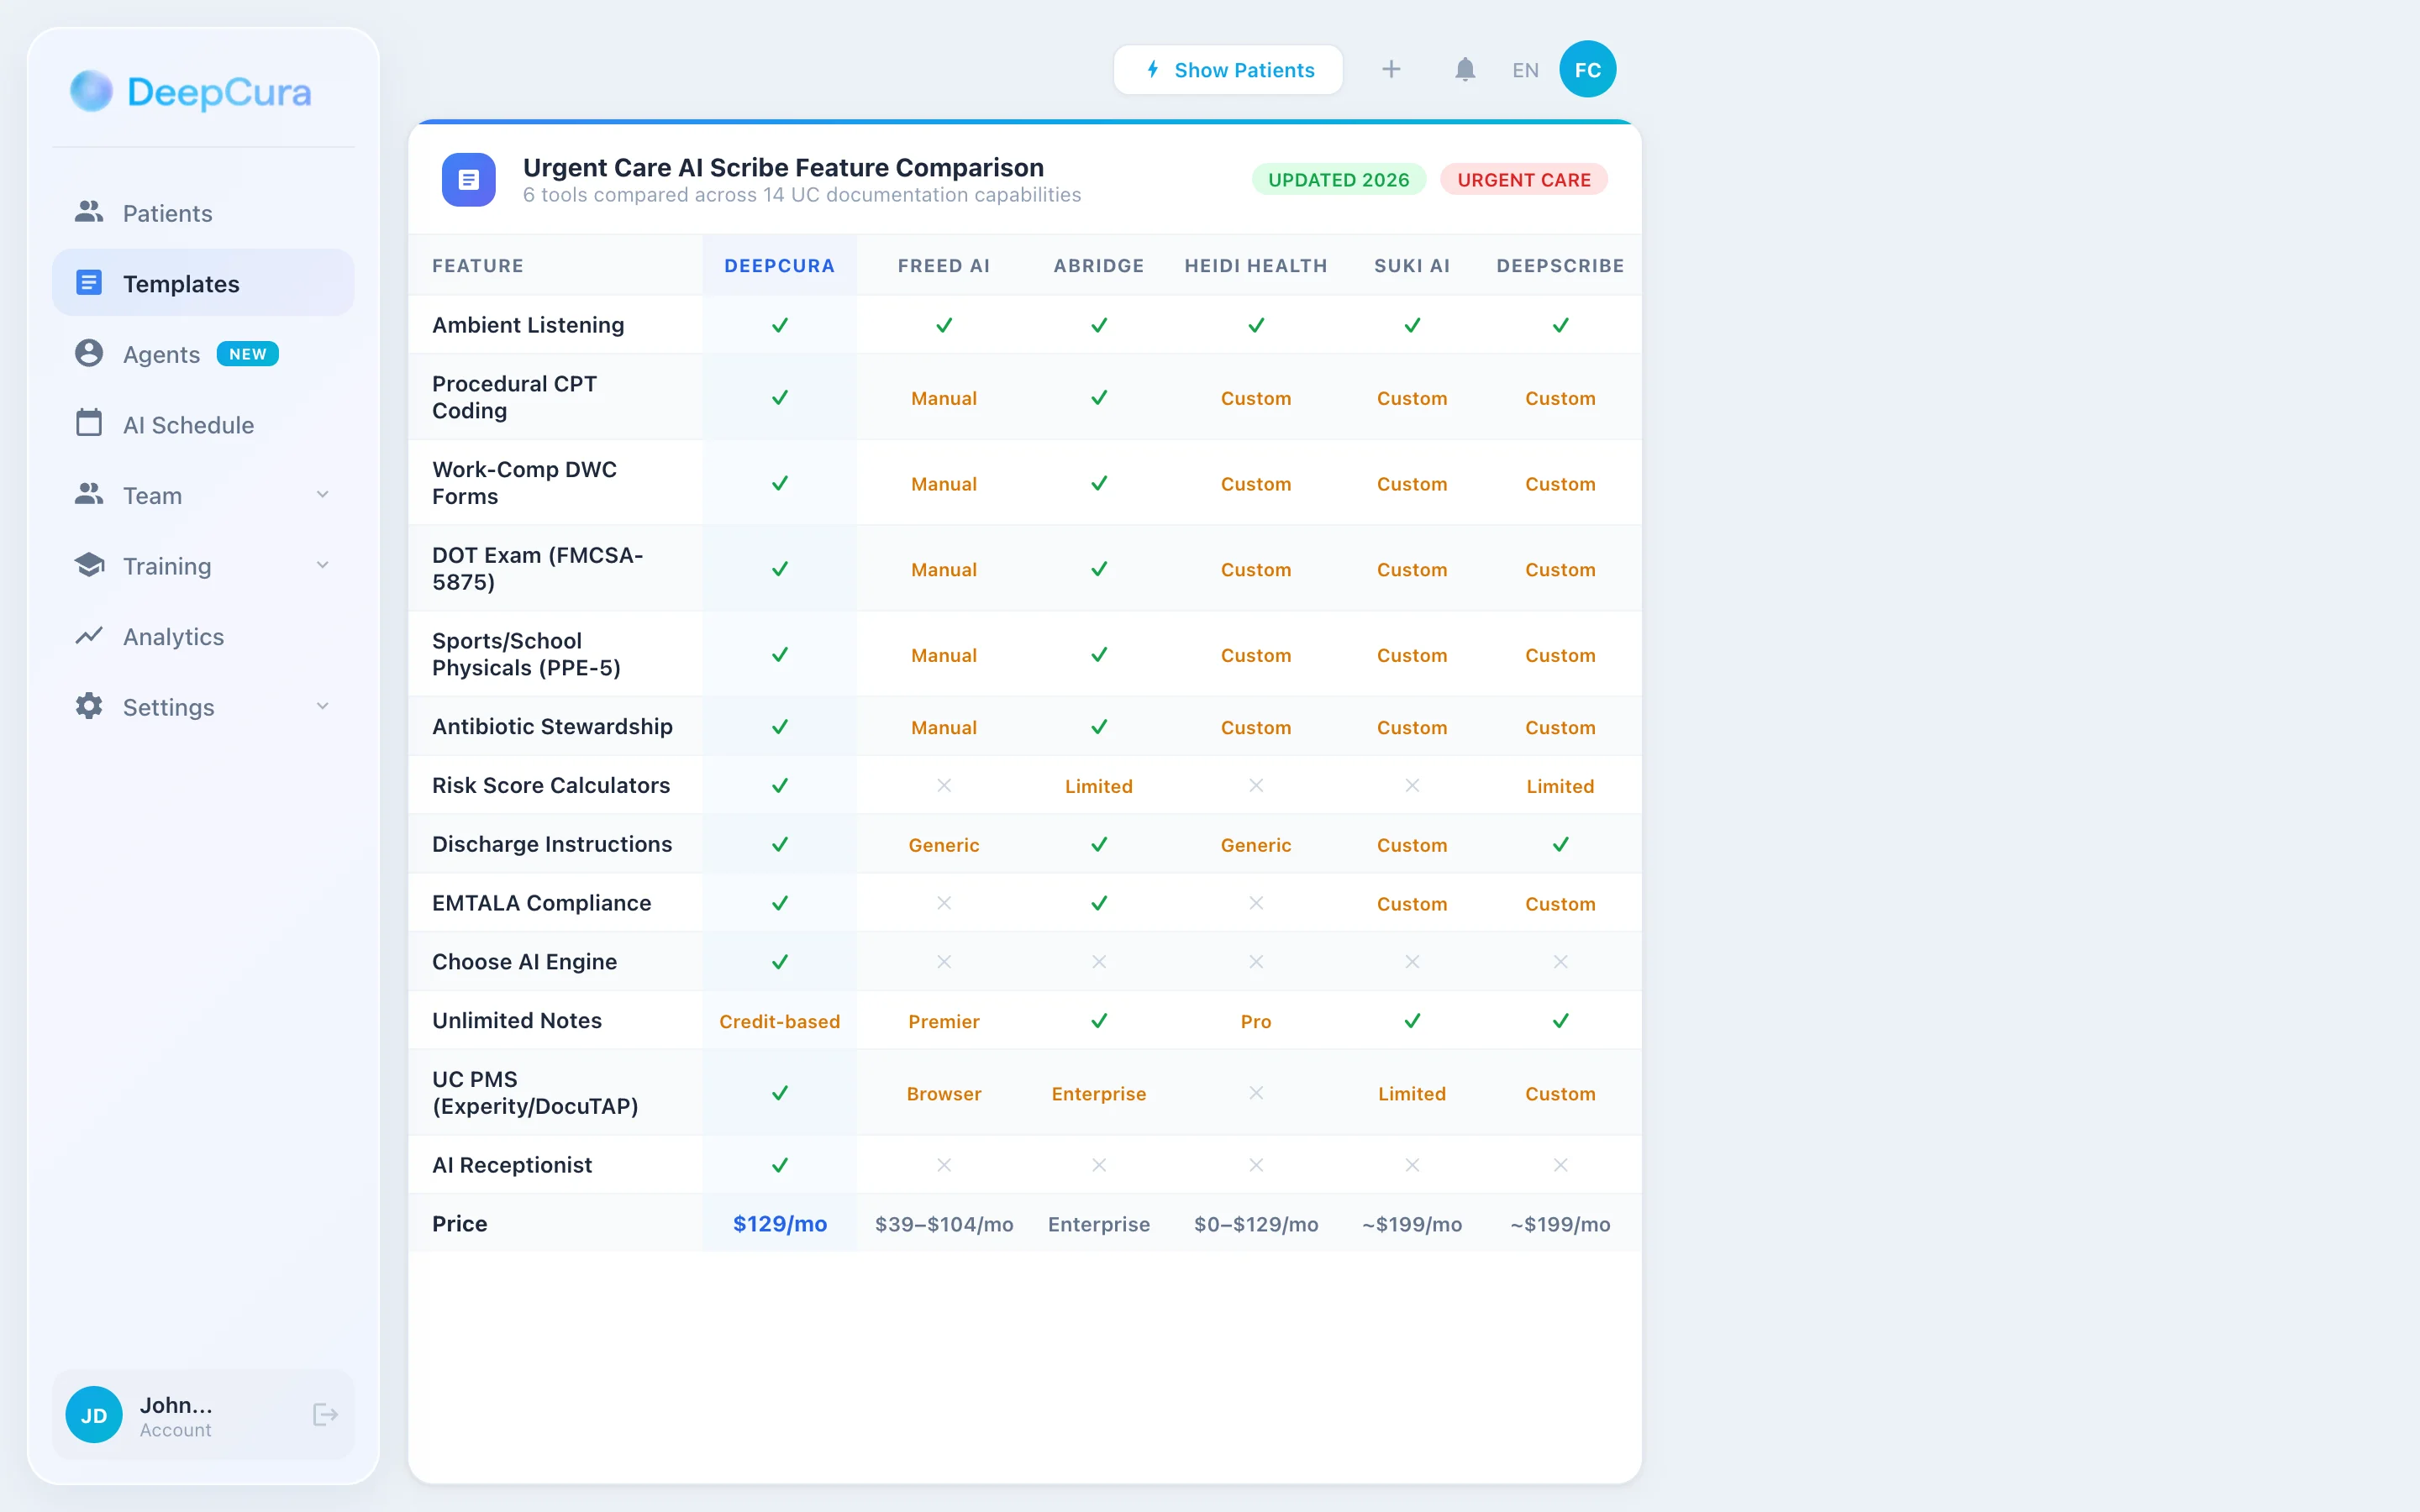Click Freed AI X mark for AI Receptionist

click(943, 1165)
